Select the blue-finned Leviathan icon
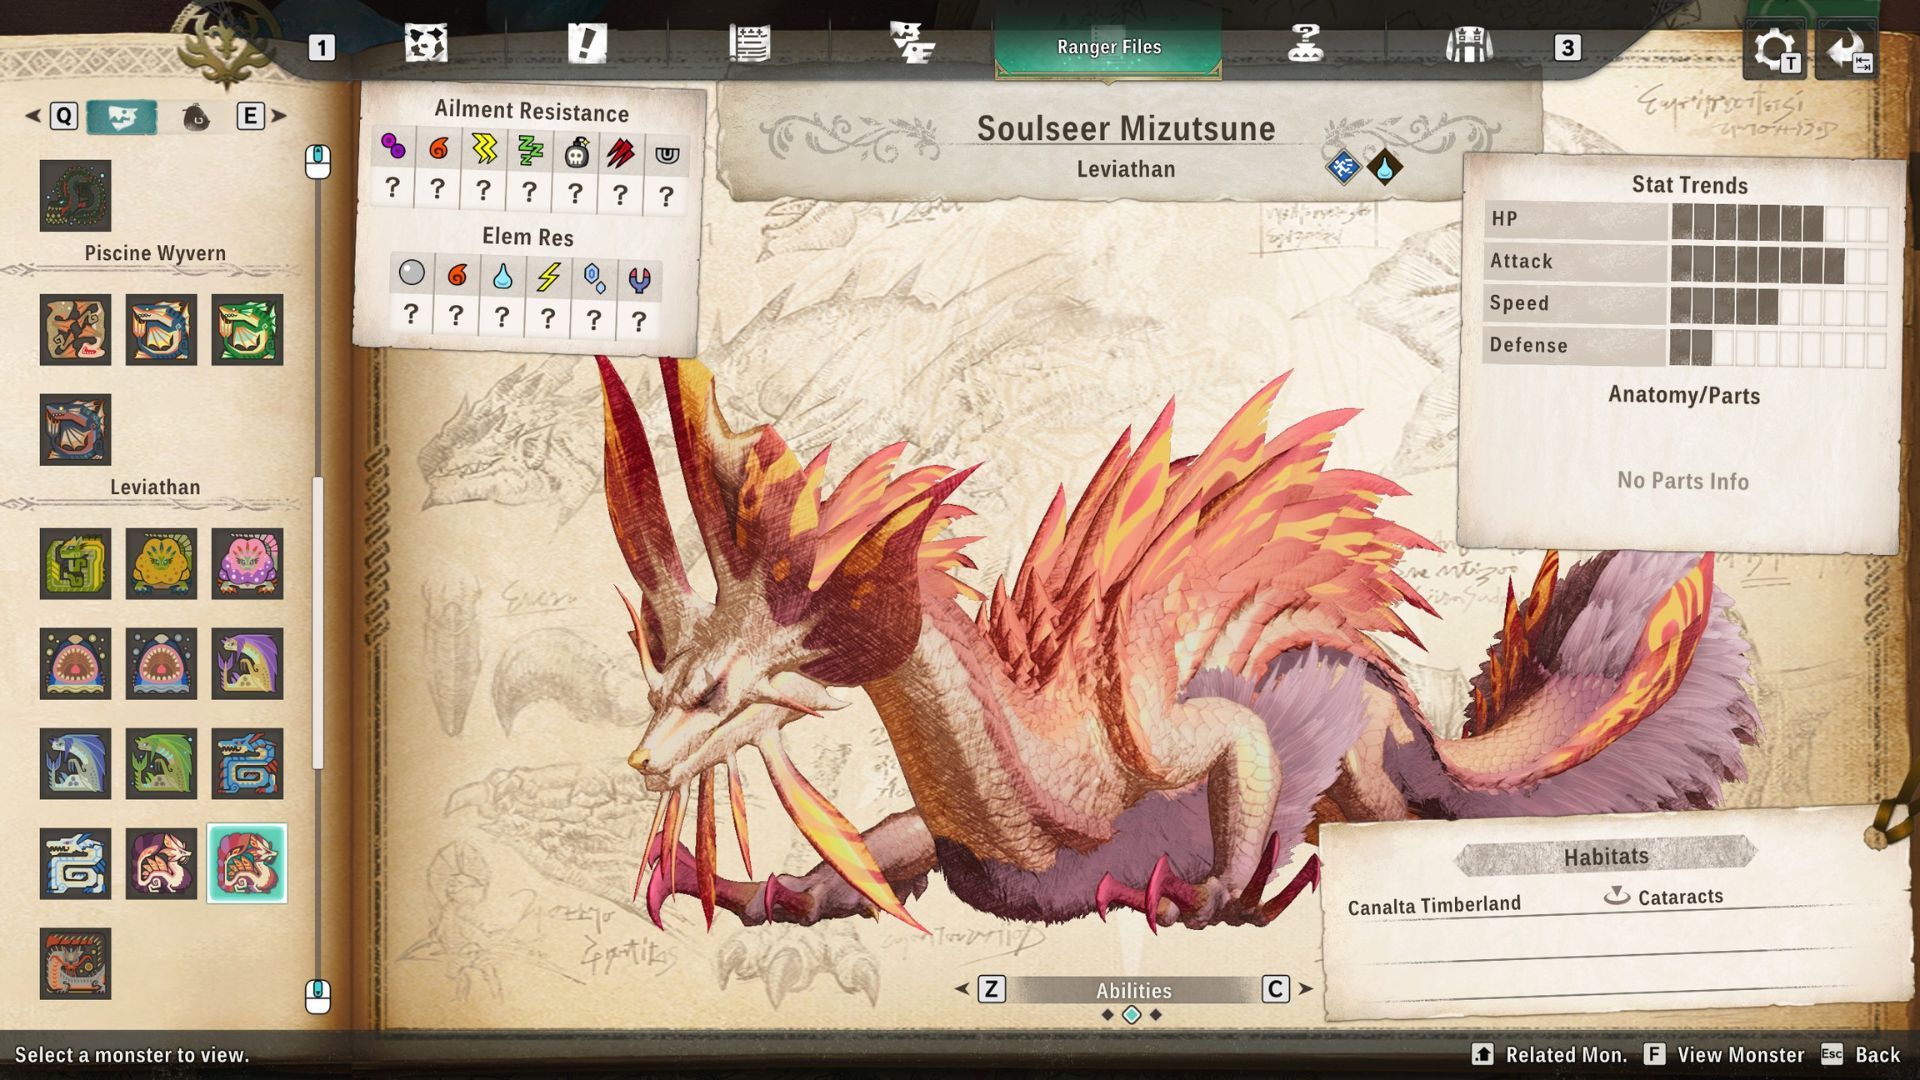The width and height of the screenshot is (1920, 1080). click(75, 764)
